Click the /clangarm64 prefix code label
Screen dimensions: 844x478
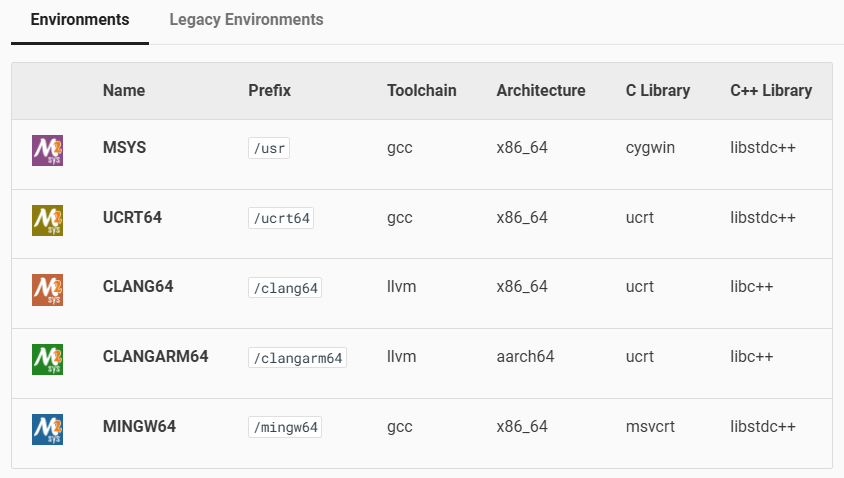297,358
